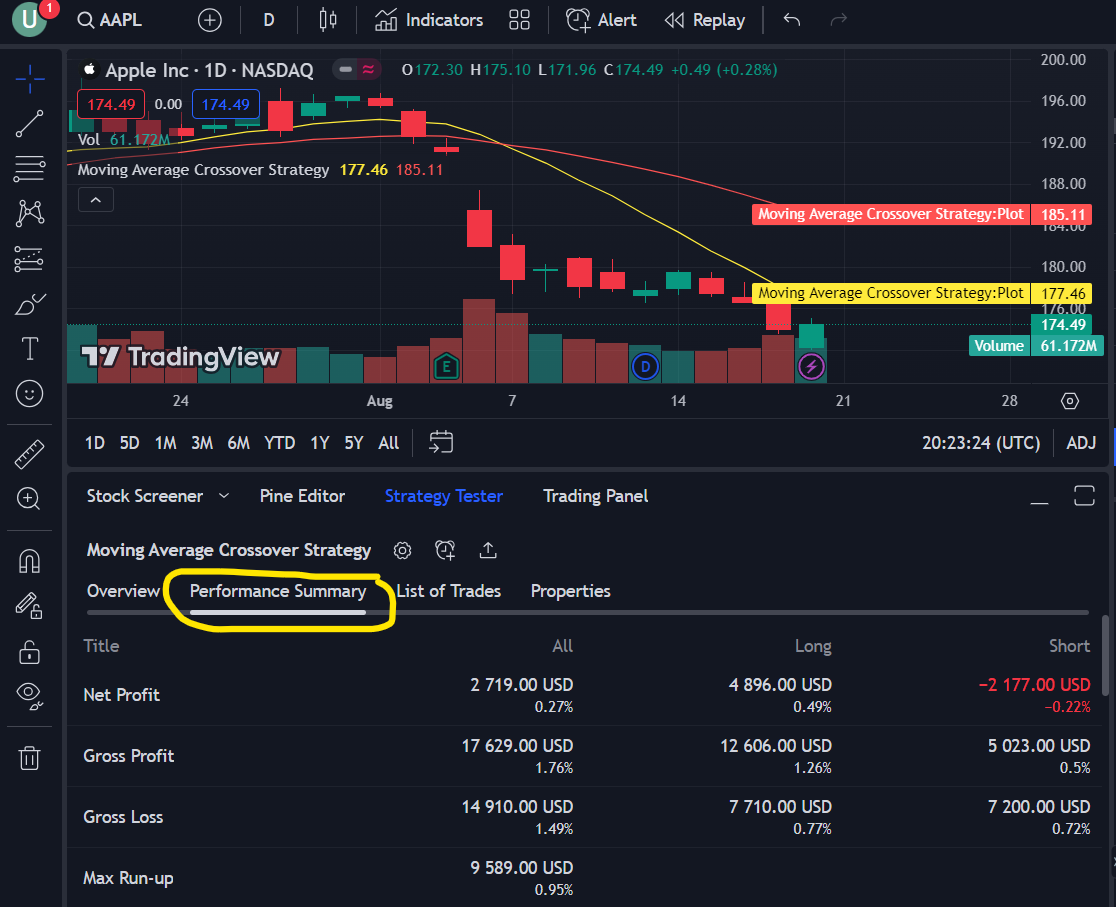Open the AAPL symbol search
The image size is (1116, 907).
click(110, 20)
